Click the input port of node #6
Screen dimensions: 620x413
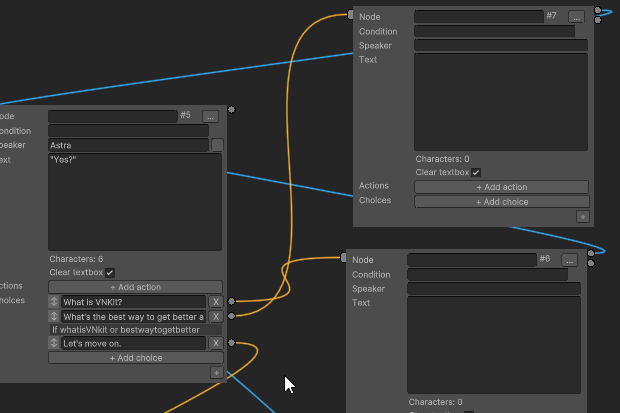[x=344, y=258]
